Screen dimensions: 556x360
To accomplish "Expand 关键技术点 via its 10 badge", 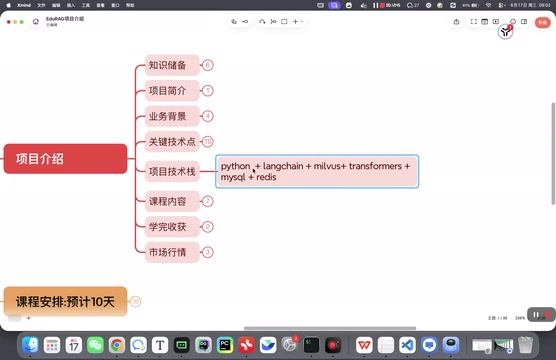I will point(208,142).
